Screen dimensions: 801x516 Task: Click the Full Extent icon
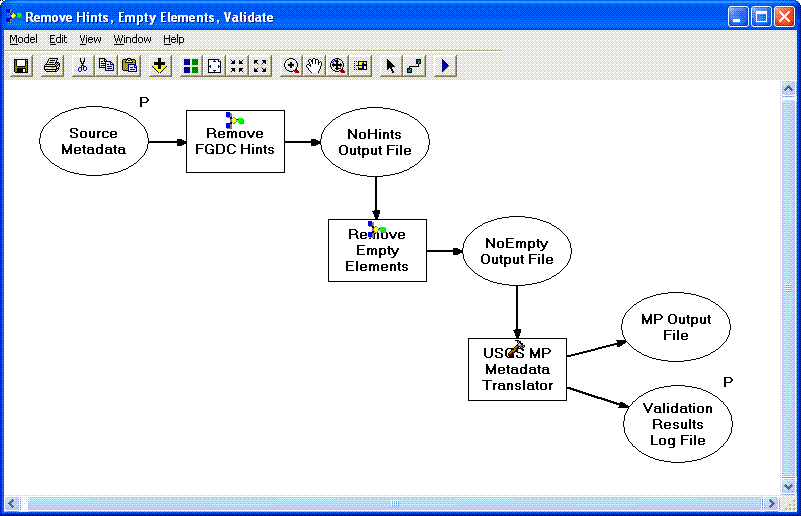[214, 66]
